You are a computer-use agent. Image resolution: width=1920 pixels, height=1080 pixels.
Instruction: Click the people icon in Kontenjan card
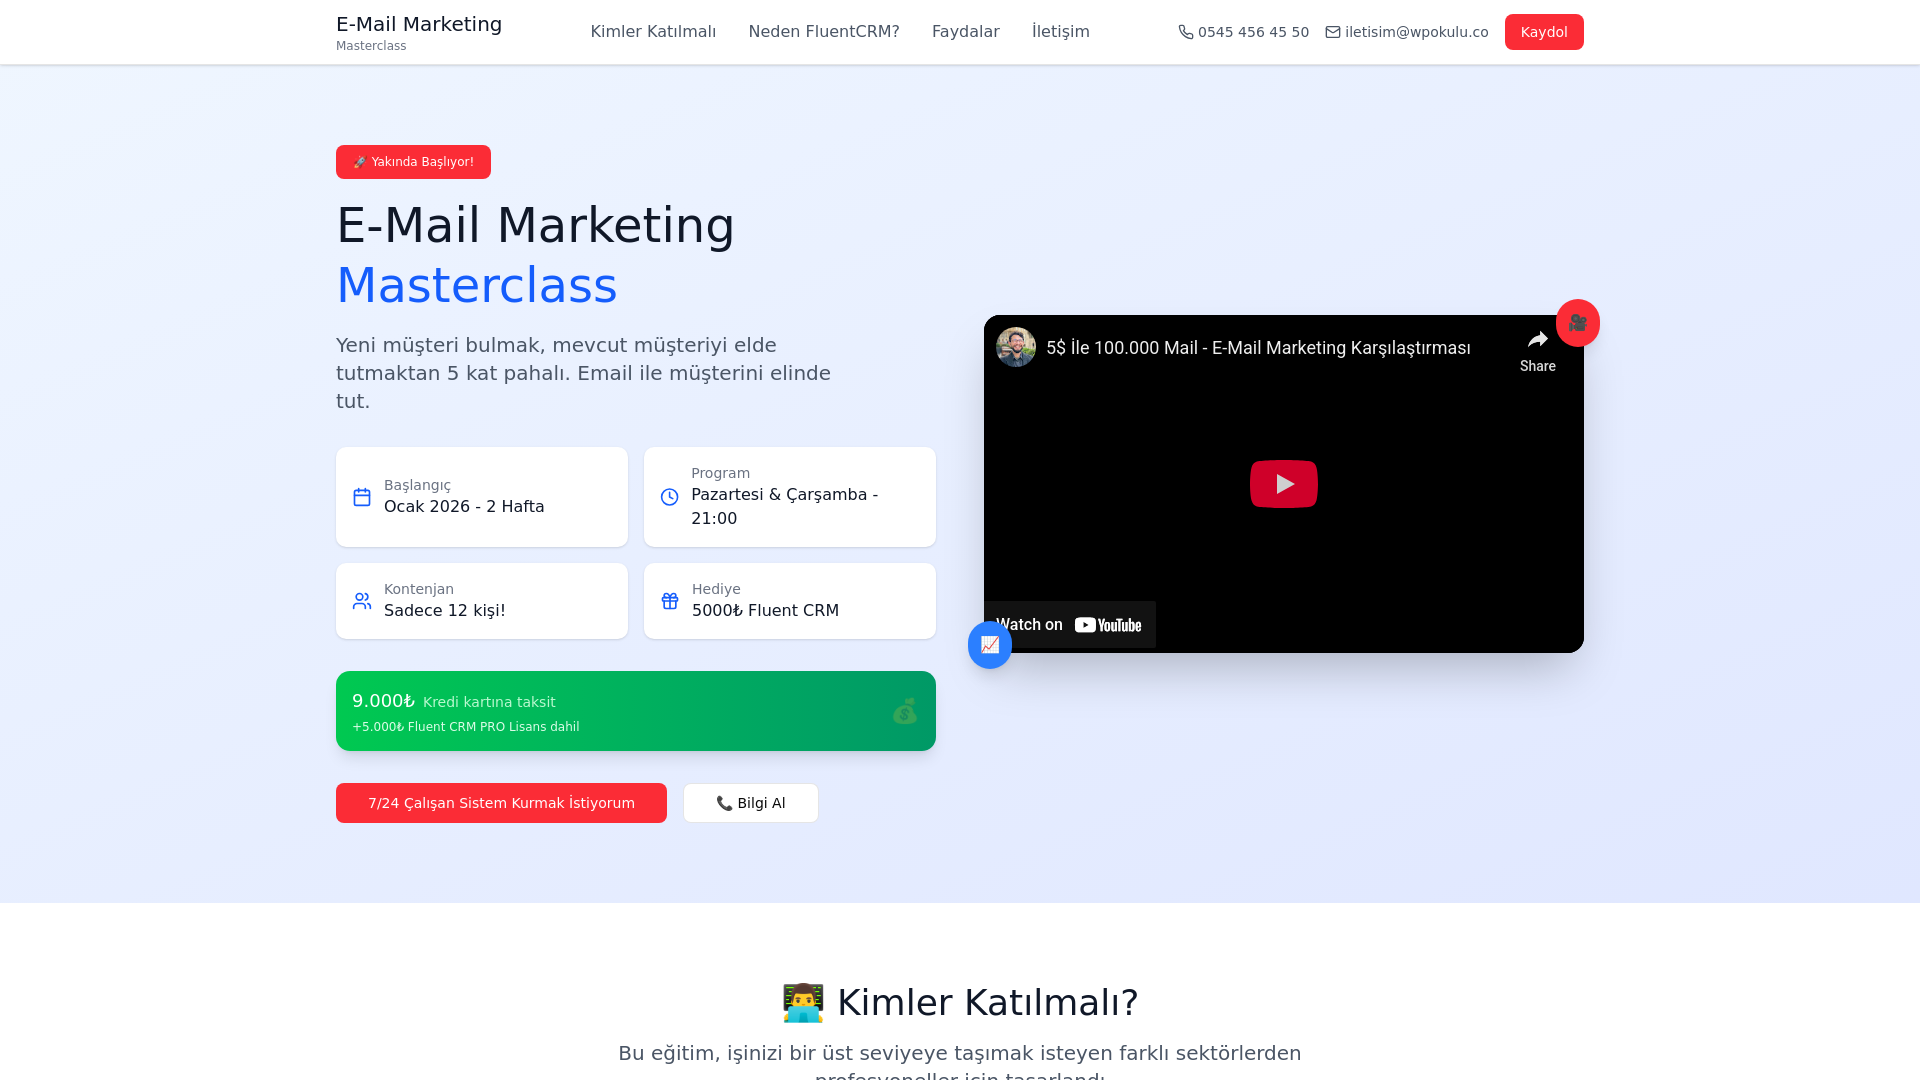pos(362,601)
